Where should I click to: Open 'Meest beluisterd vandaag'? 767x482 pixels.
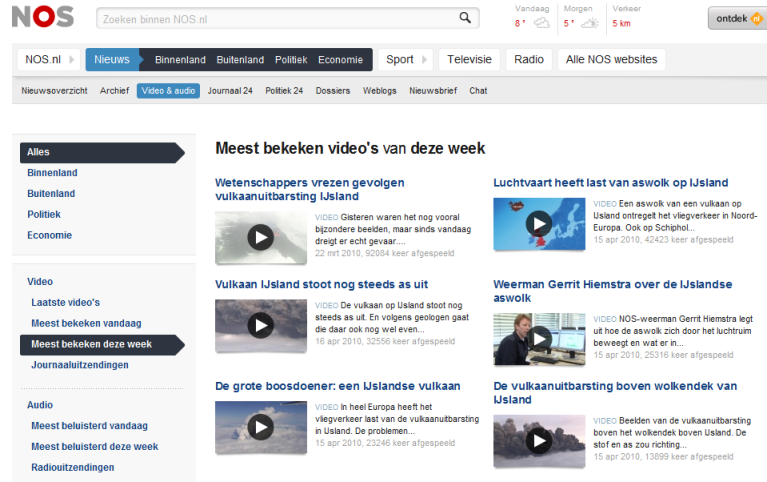pyautogui.click(x=90, y=426)
